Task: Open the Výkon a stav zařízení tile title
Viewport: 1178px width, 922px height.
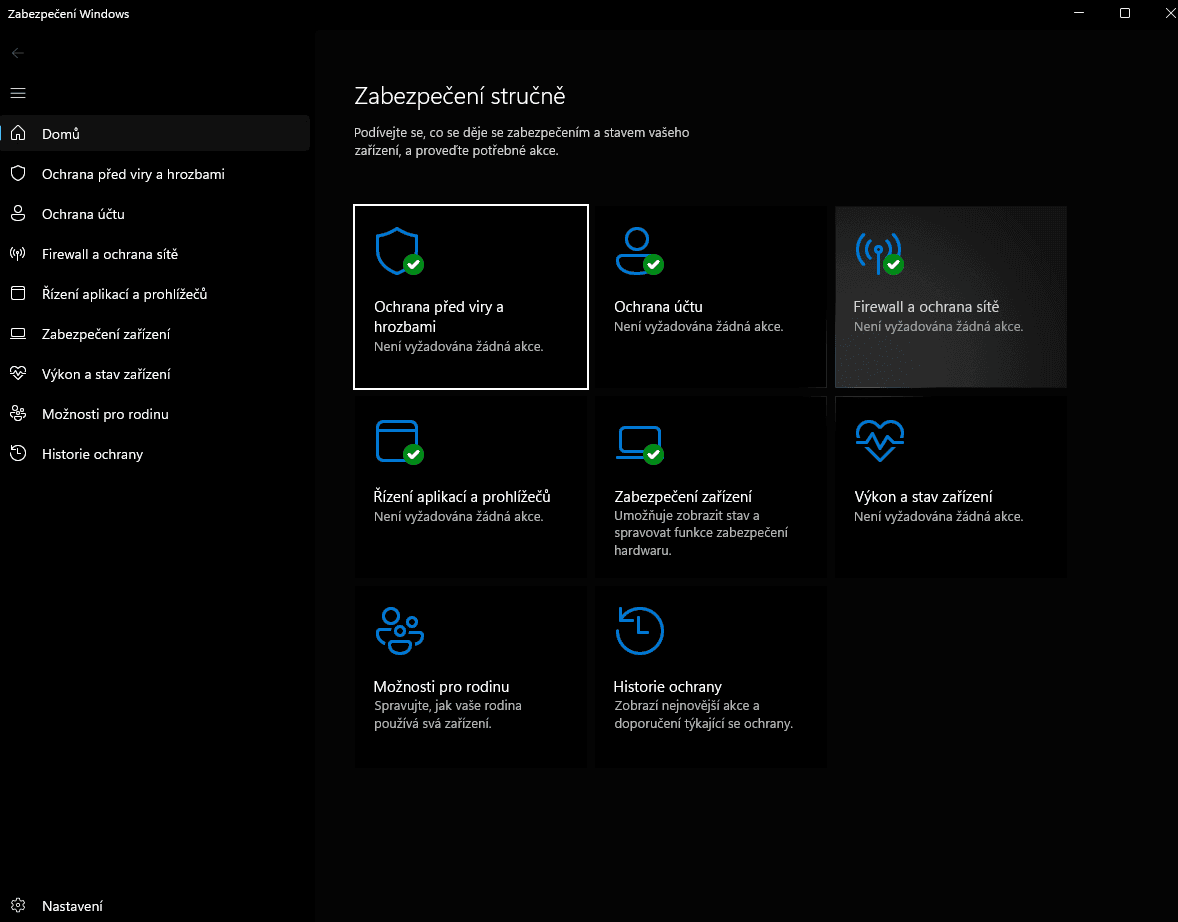Action: 923,497
